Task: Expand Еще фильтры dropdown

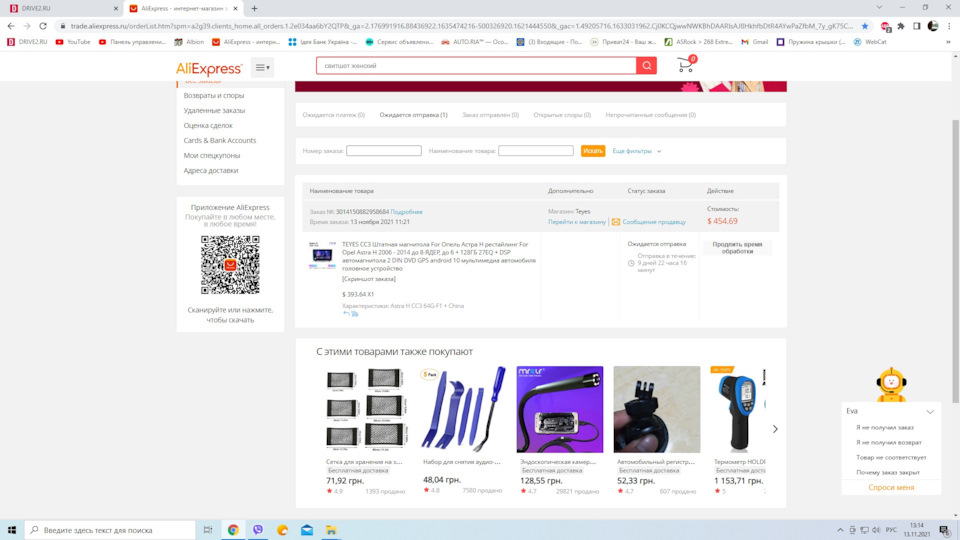Action: pyautogui.click(x=637, y=151)
